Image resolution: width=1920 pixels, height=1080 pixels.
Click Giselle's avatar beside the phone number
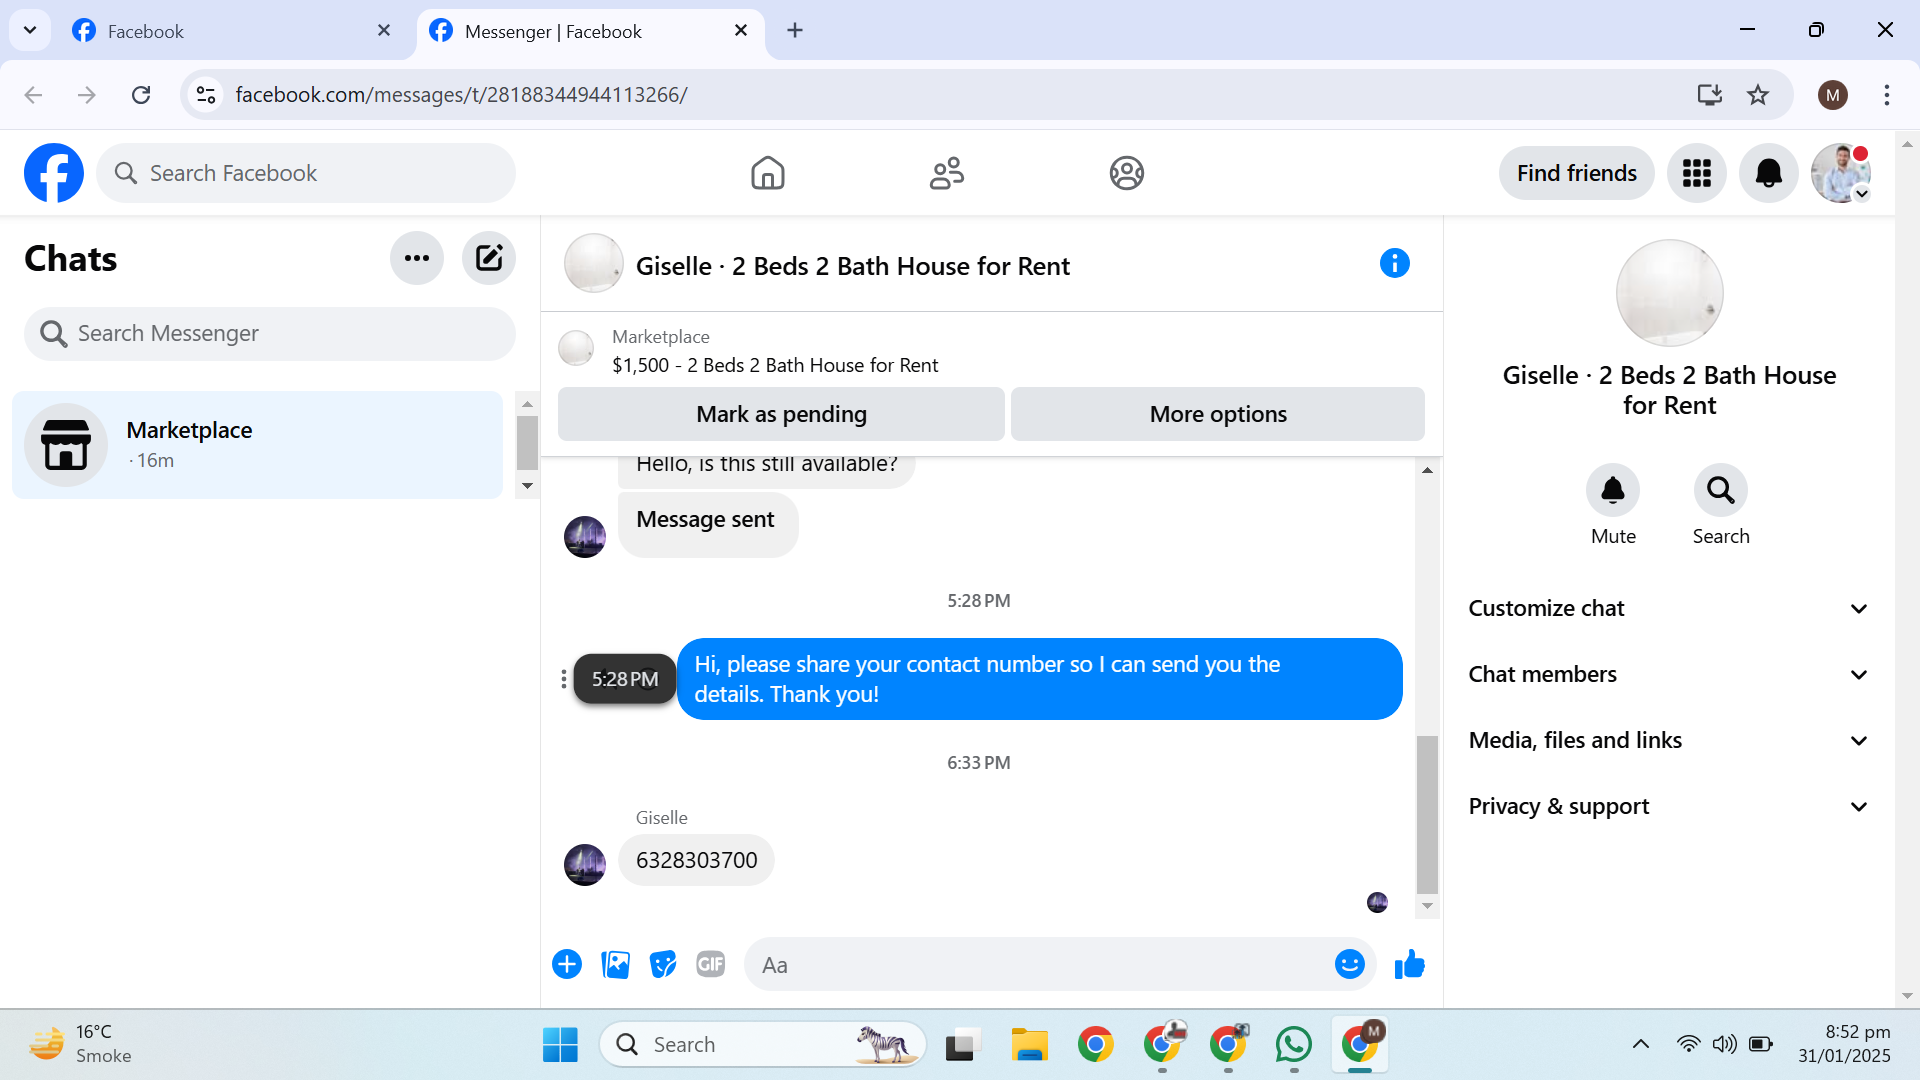coord(585,865)
